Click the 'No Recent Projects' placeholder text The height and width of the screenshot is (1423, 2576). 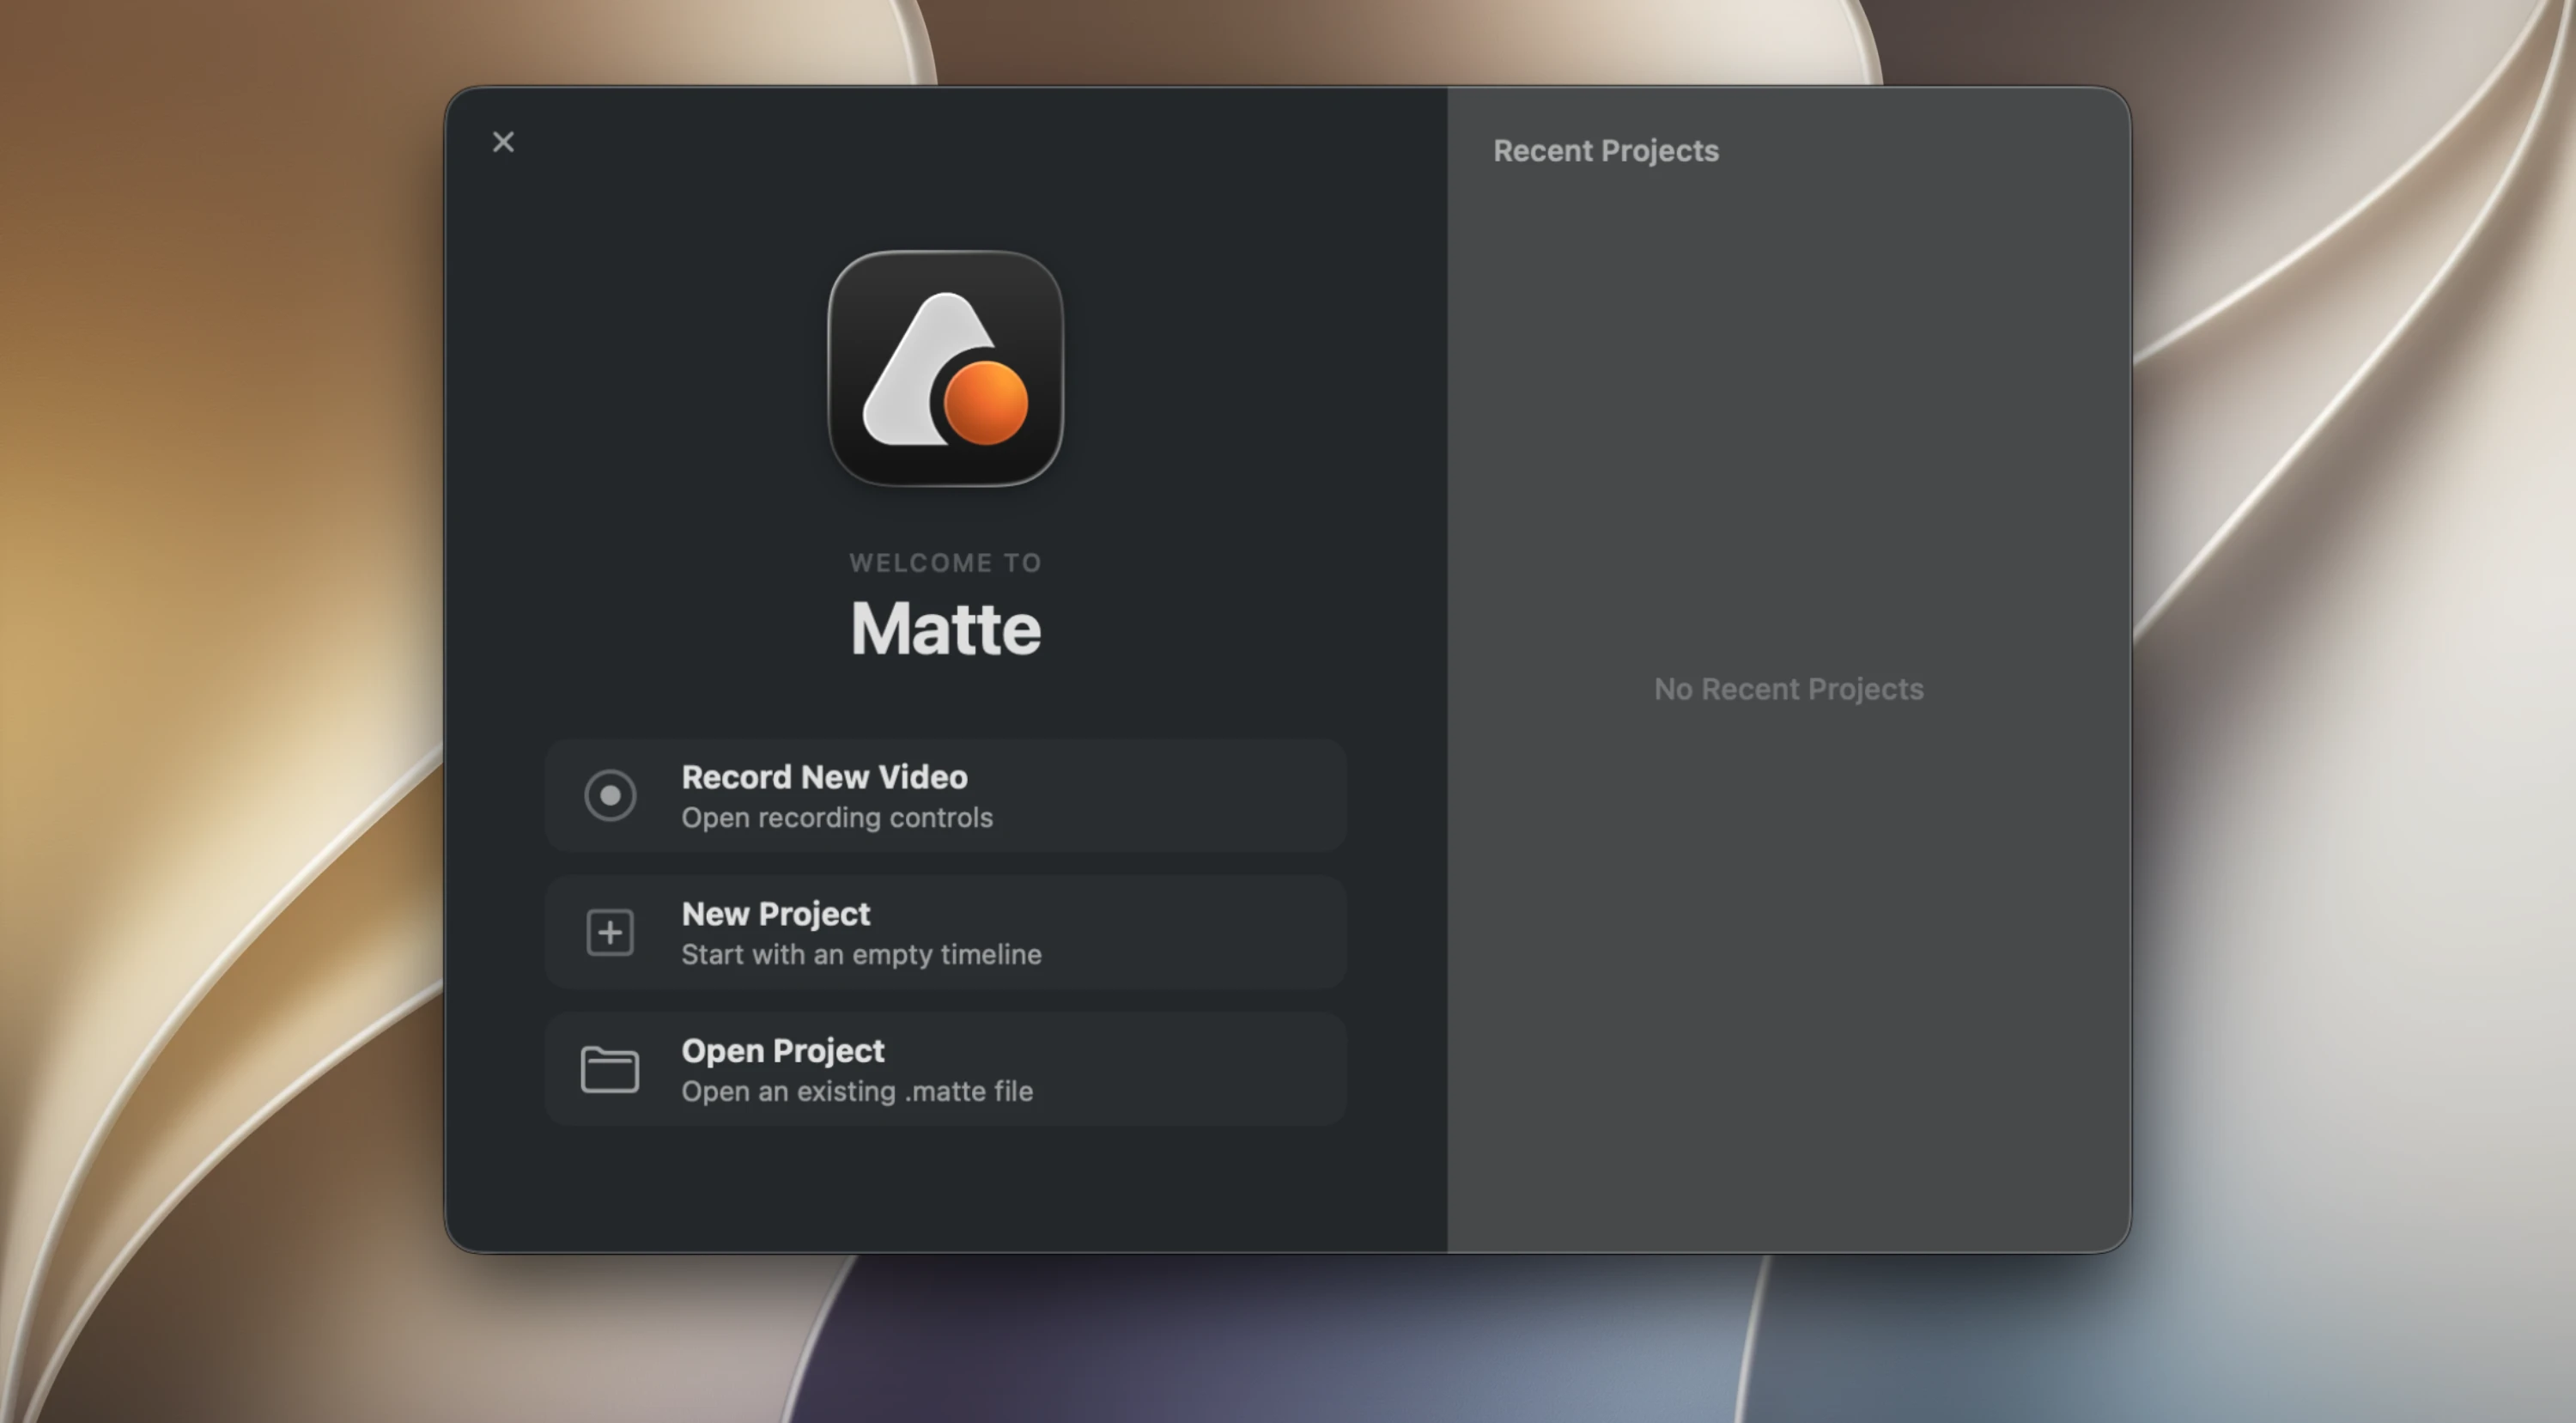point(1788,689)
